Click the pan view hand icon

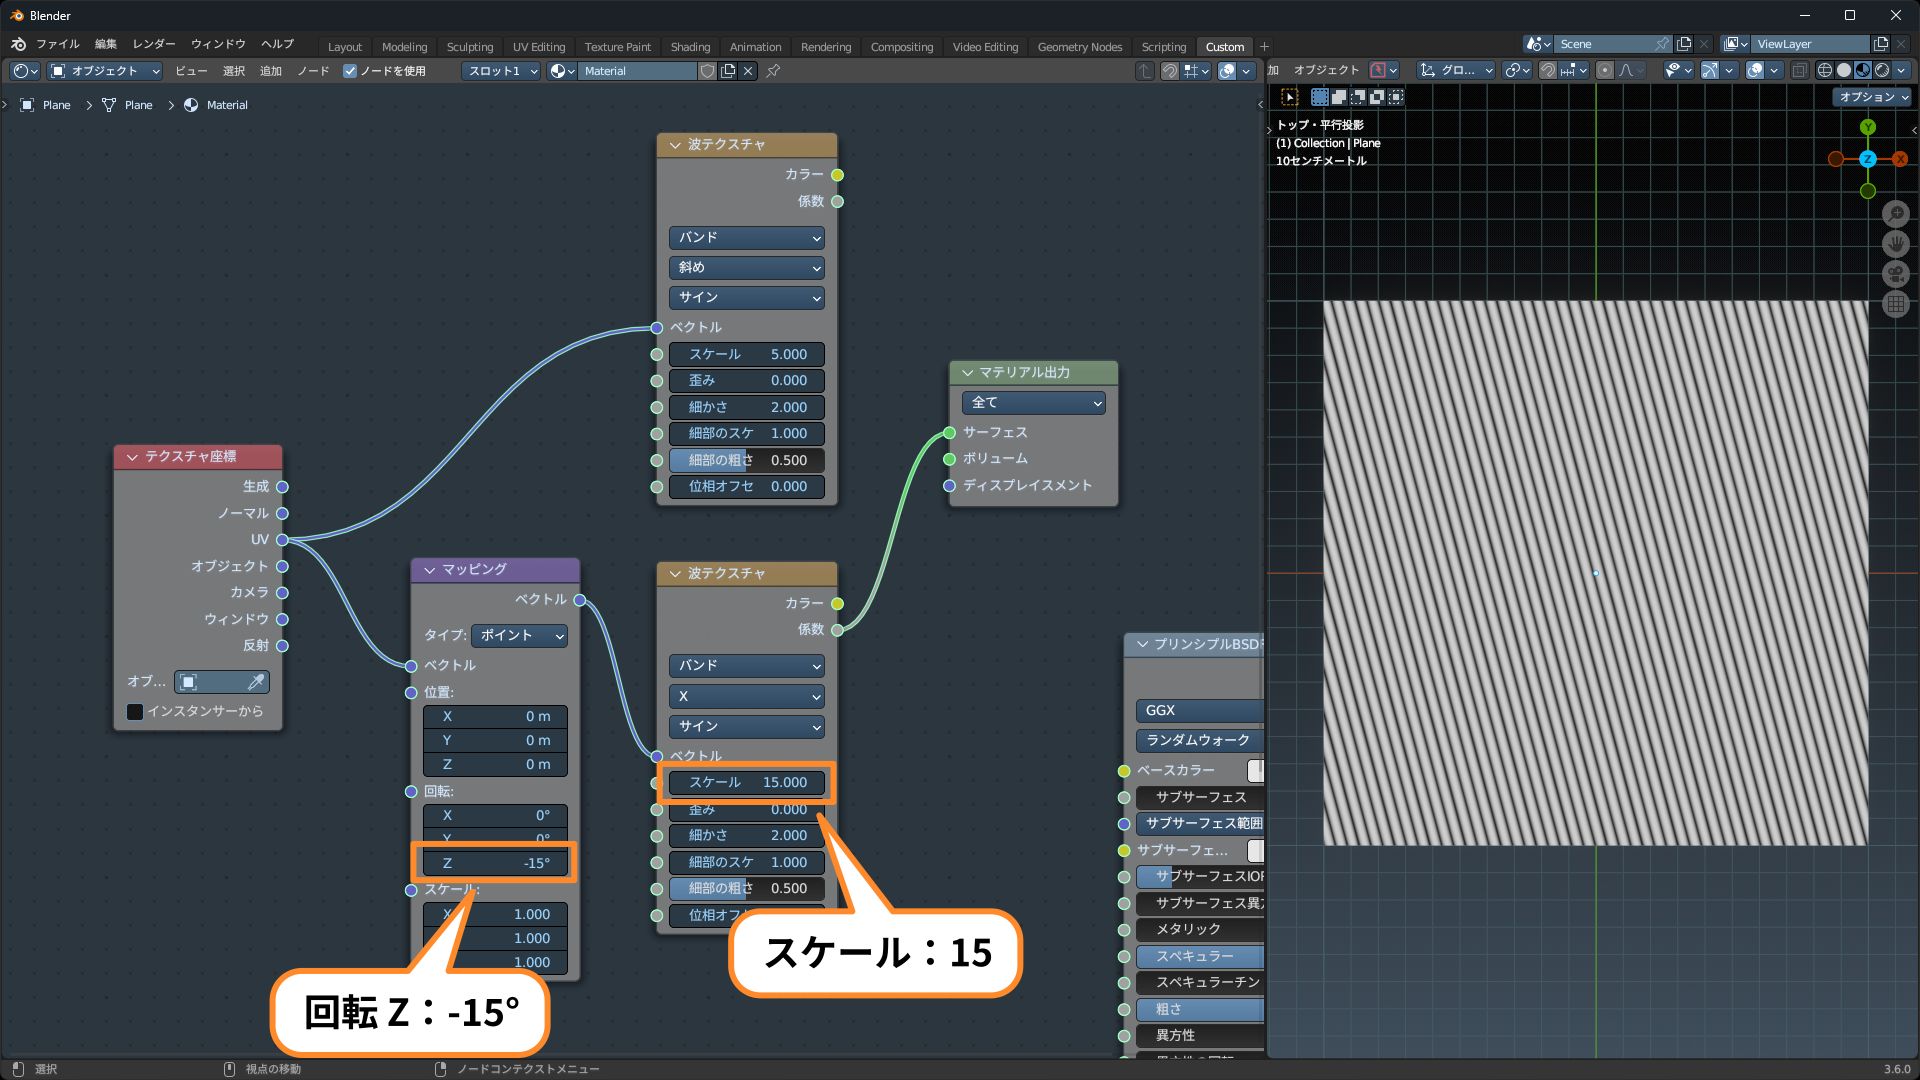pos(1895,244)
